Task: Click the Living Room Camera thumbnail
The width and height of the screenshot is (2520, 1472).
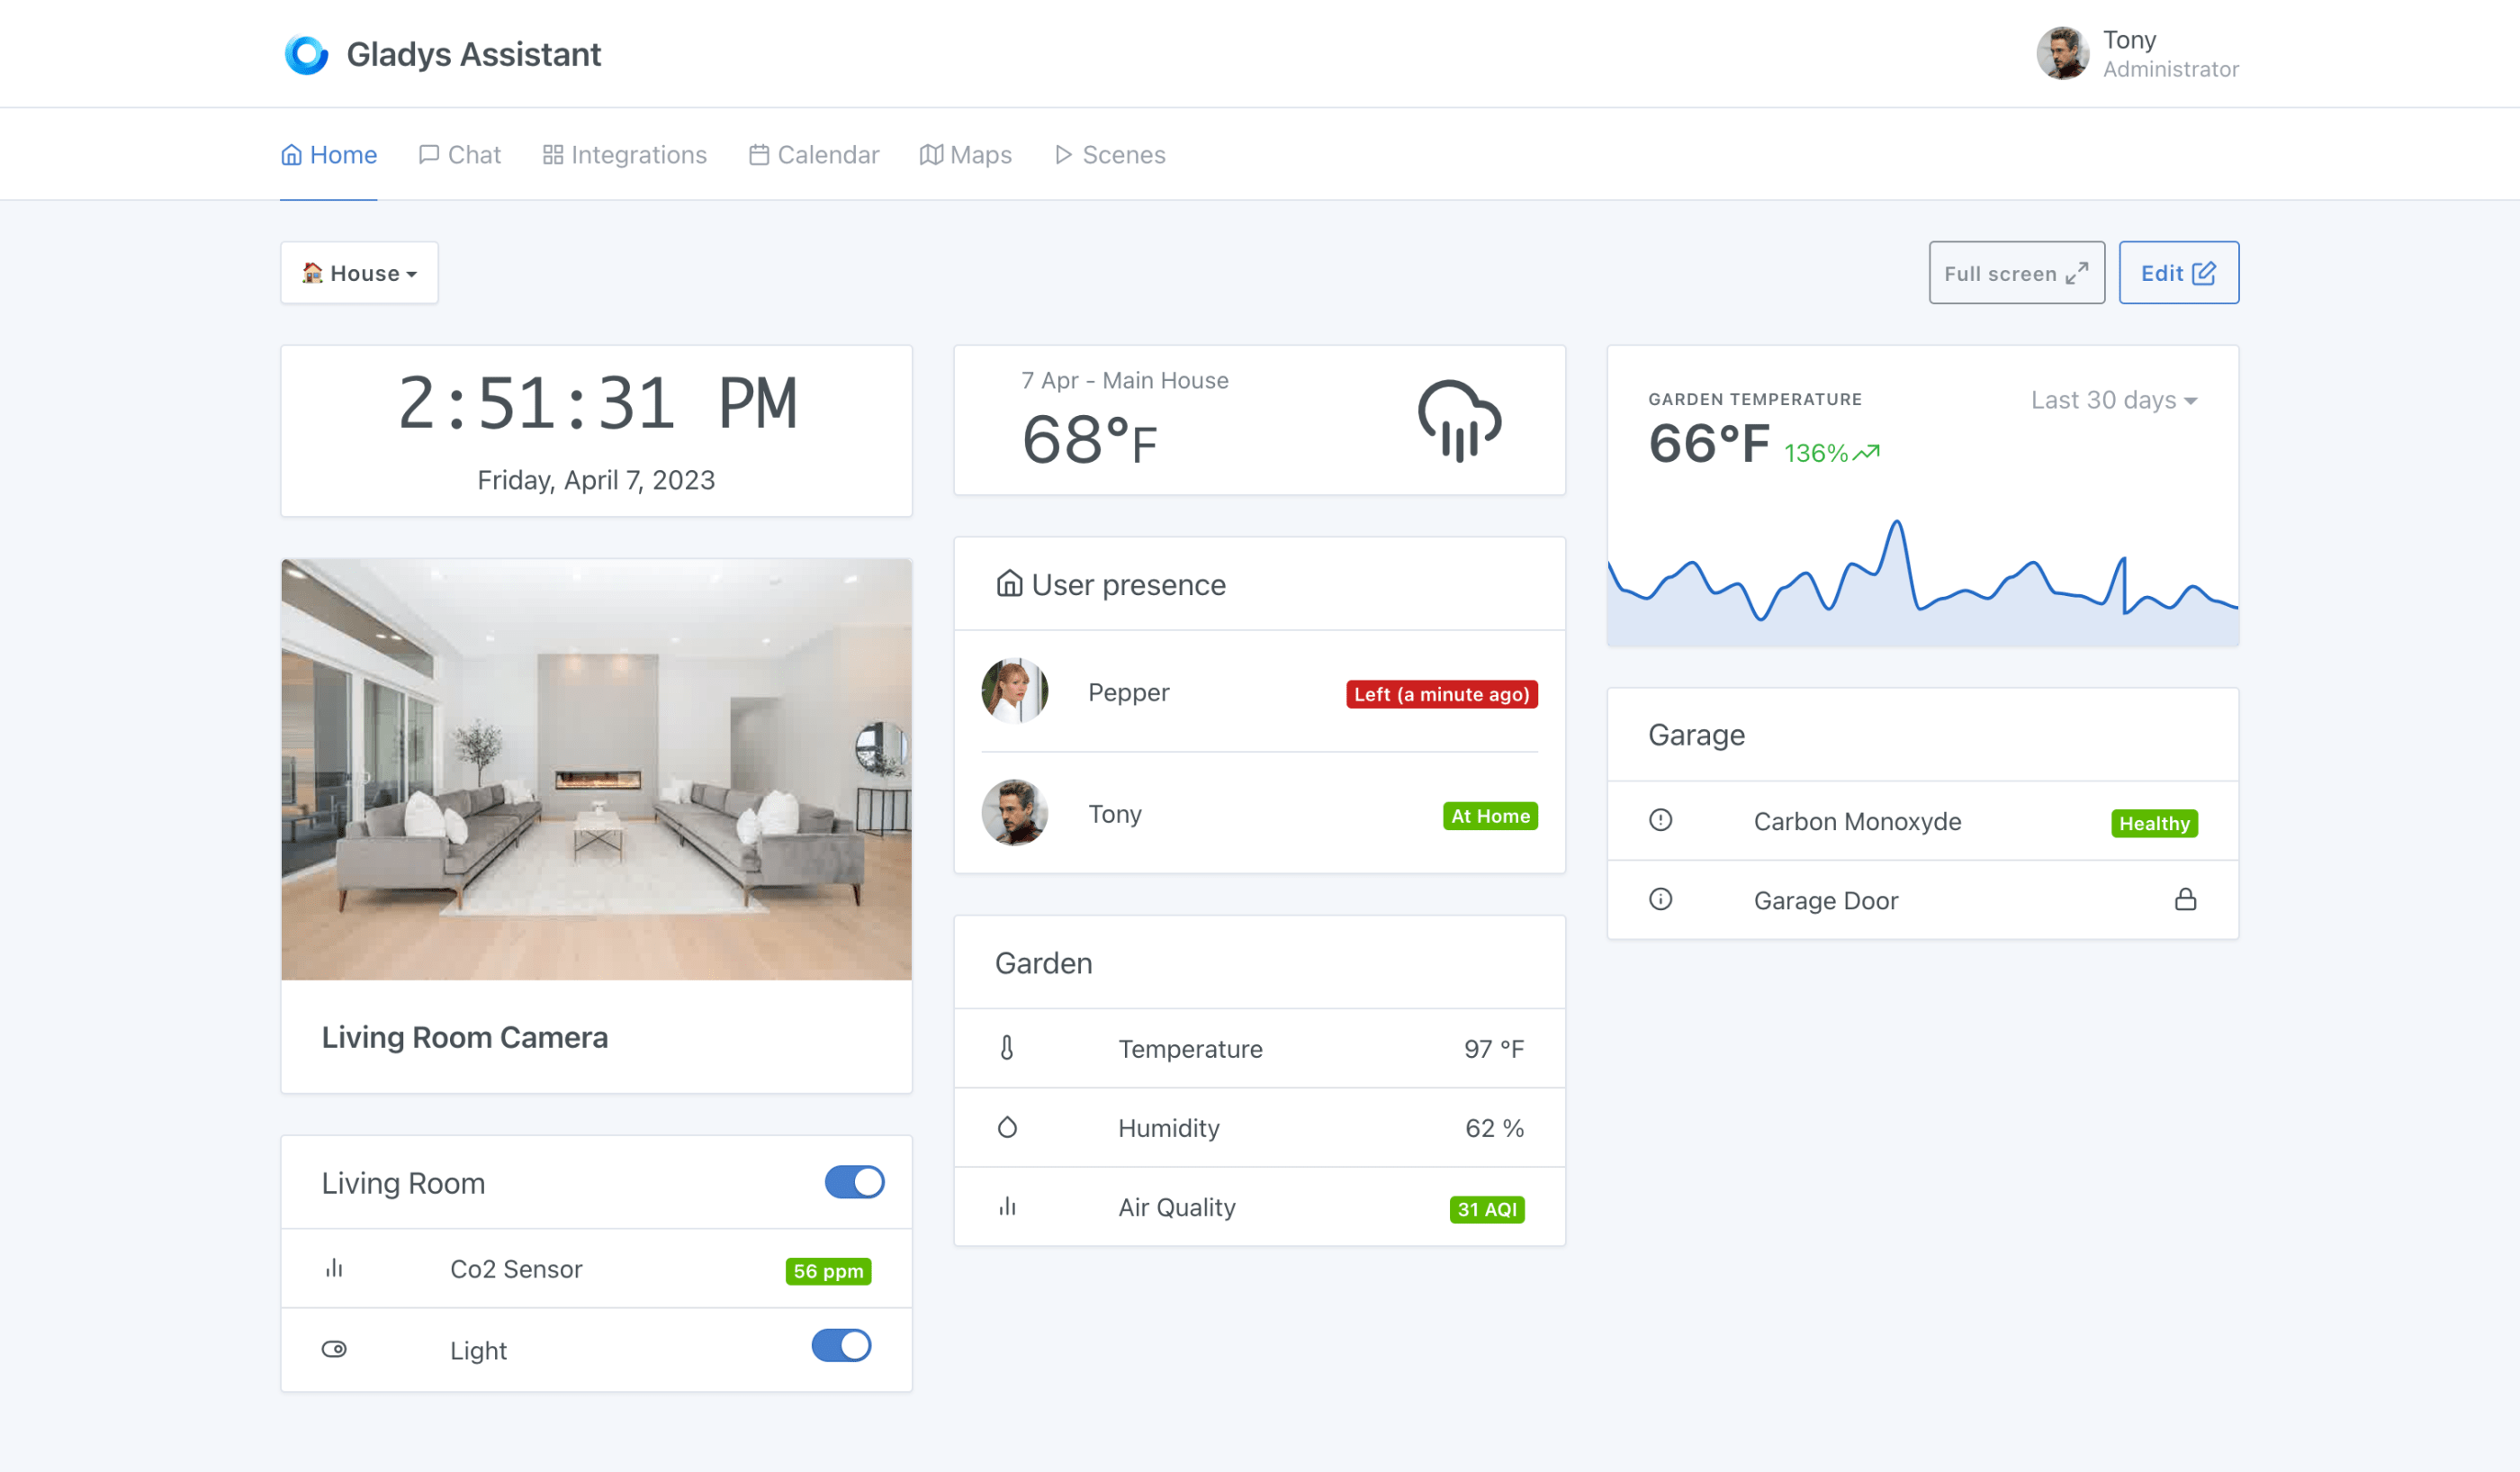Action: click(596, 768)
